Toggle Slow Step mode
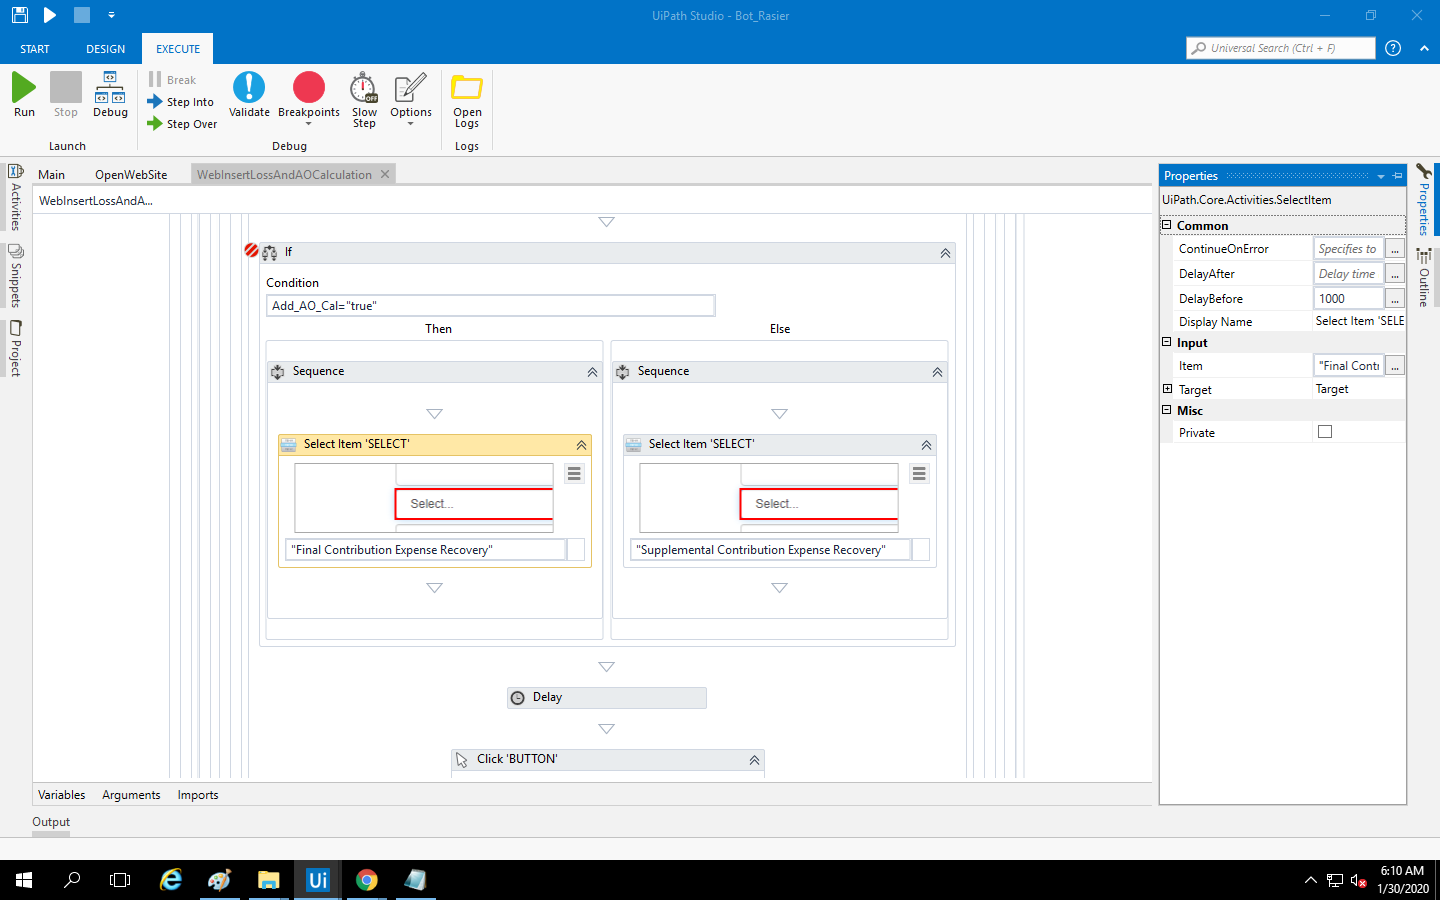Viewport: 1440px width, 900px height. click(364, 100)
